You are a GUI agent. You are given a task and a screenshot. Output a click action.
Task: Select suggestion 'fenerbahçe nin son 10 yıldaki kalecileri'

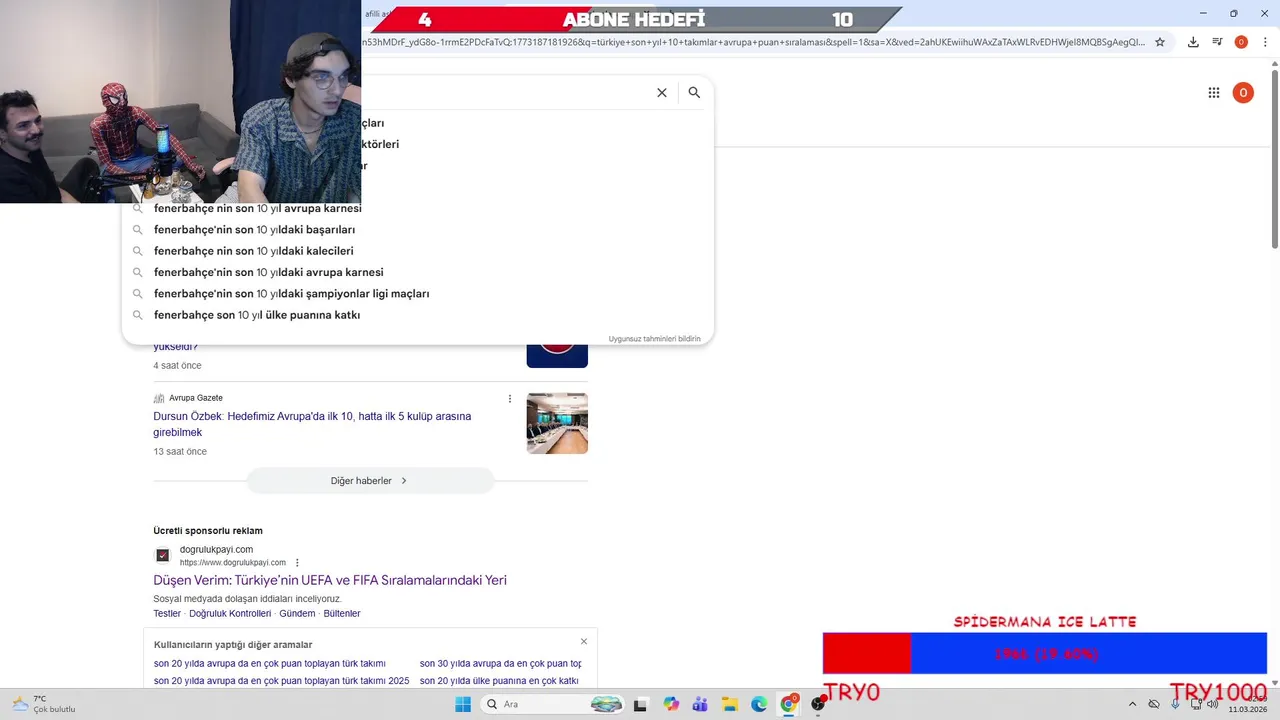[x=253, y=251]
